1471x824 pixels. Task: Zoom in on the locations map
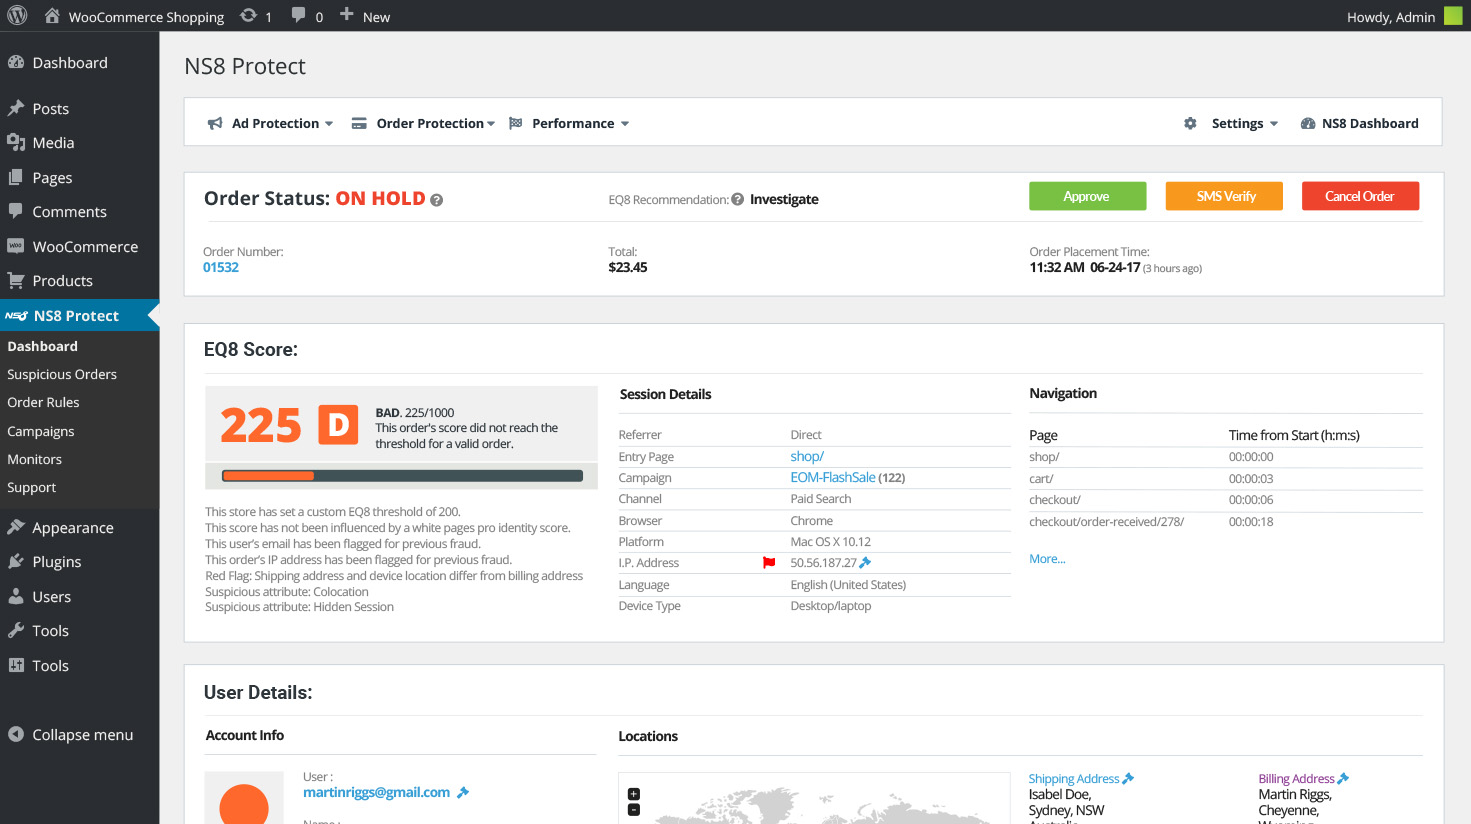pos(634,794)
